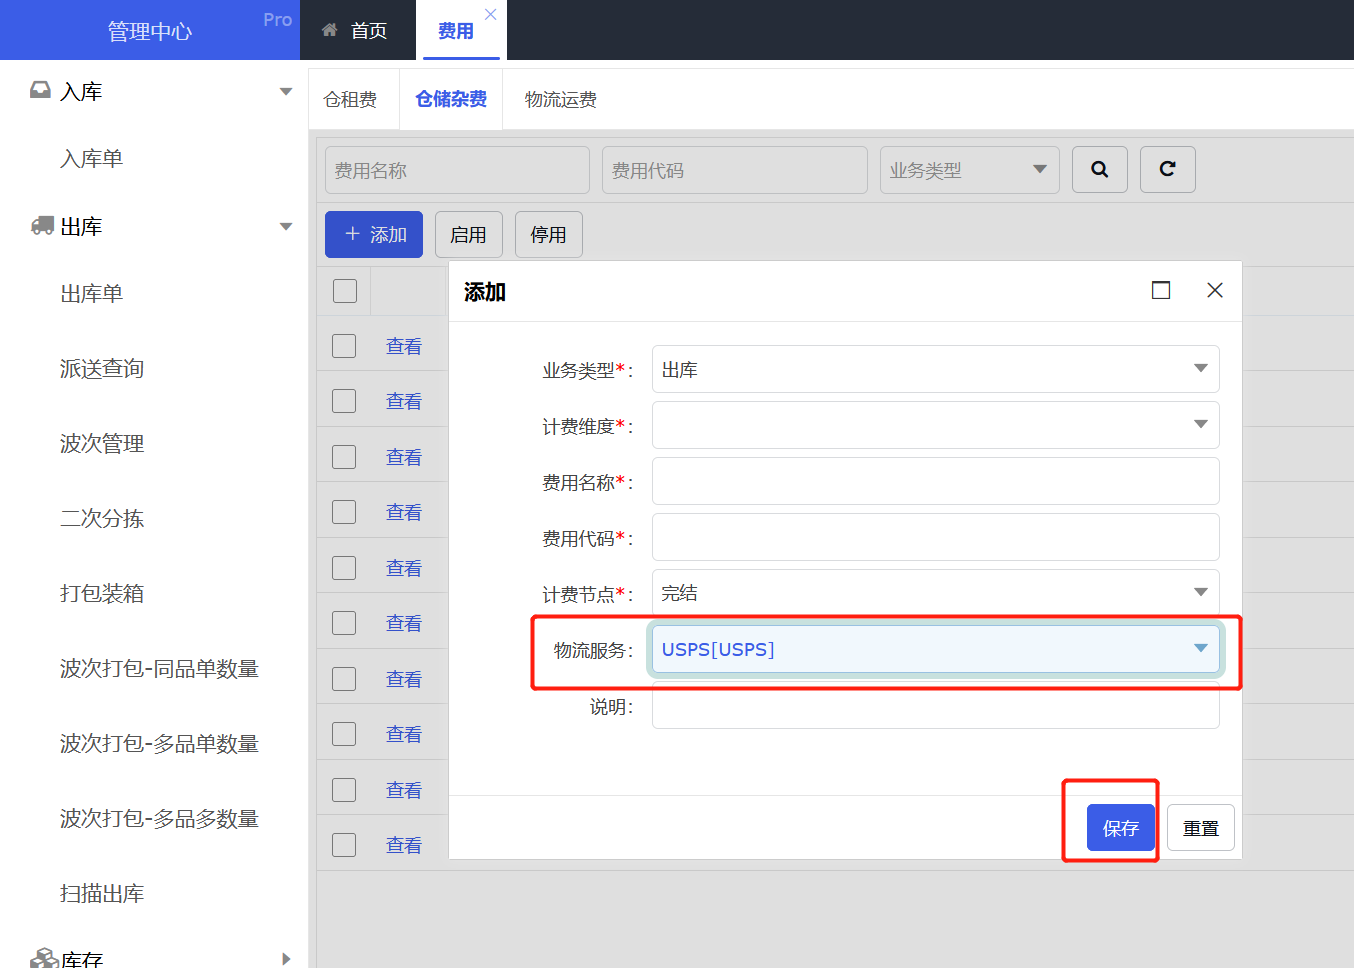Click the refresh icon button

pyautogui.click(x=1168, y=169)
